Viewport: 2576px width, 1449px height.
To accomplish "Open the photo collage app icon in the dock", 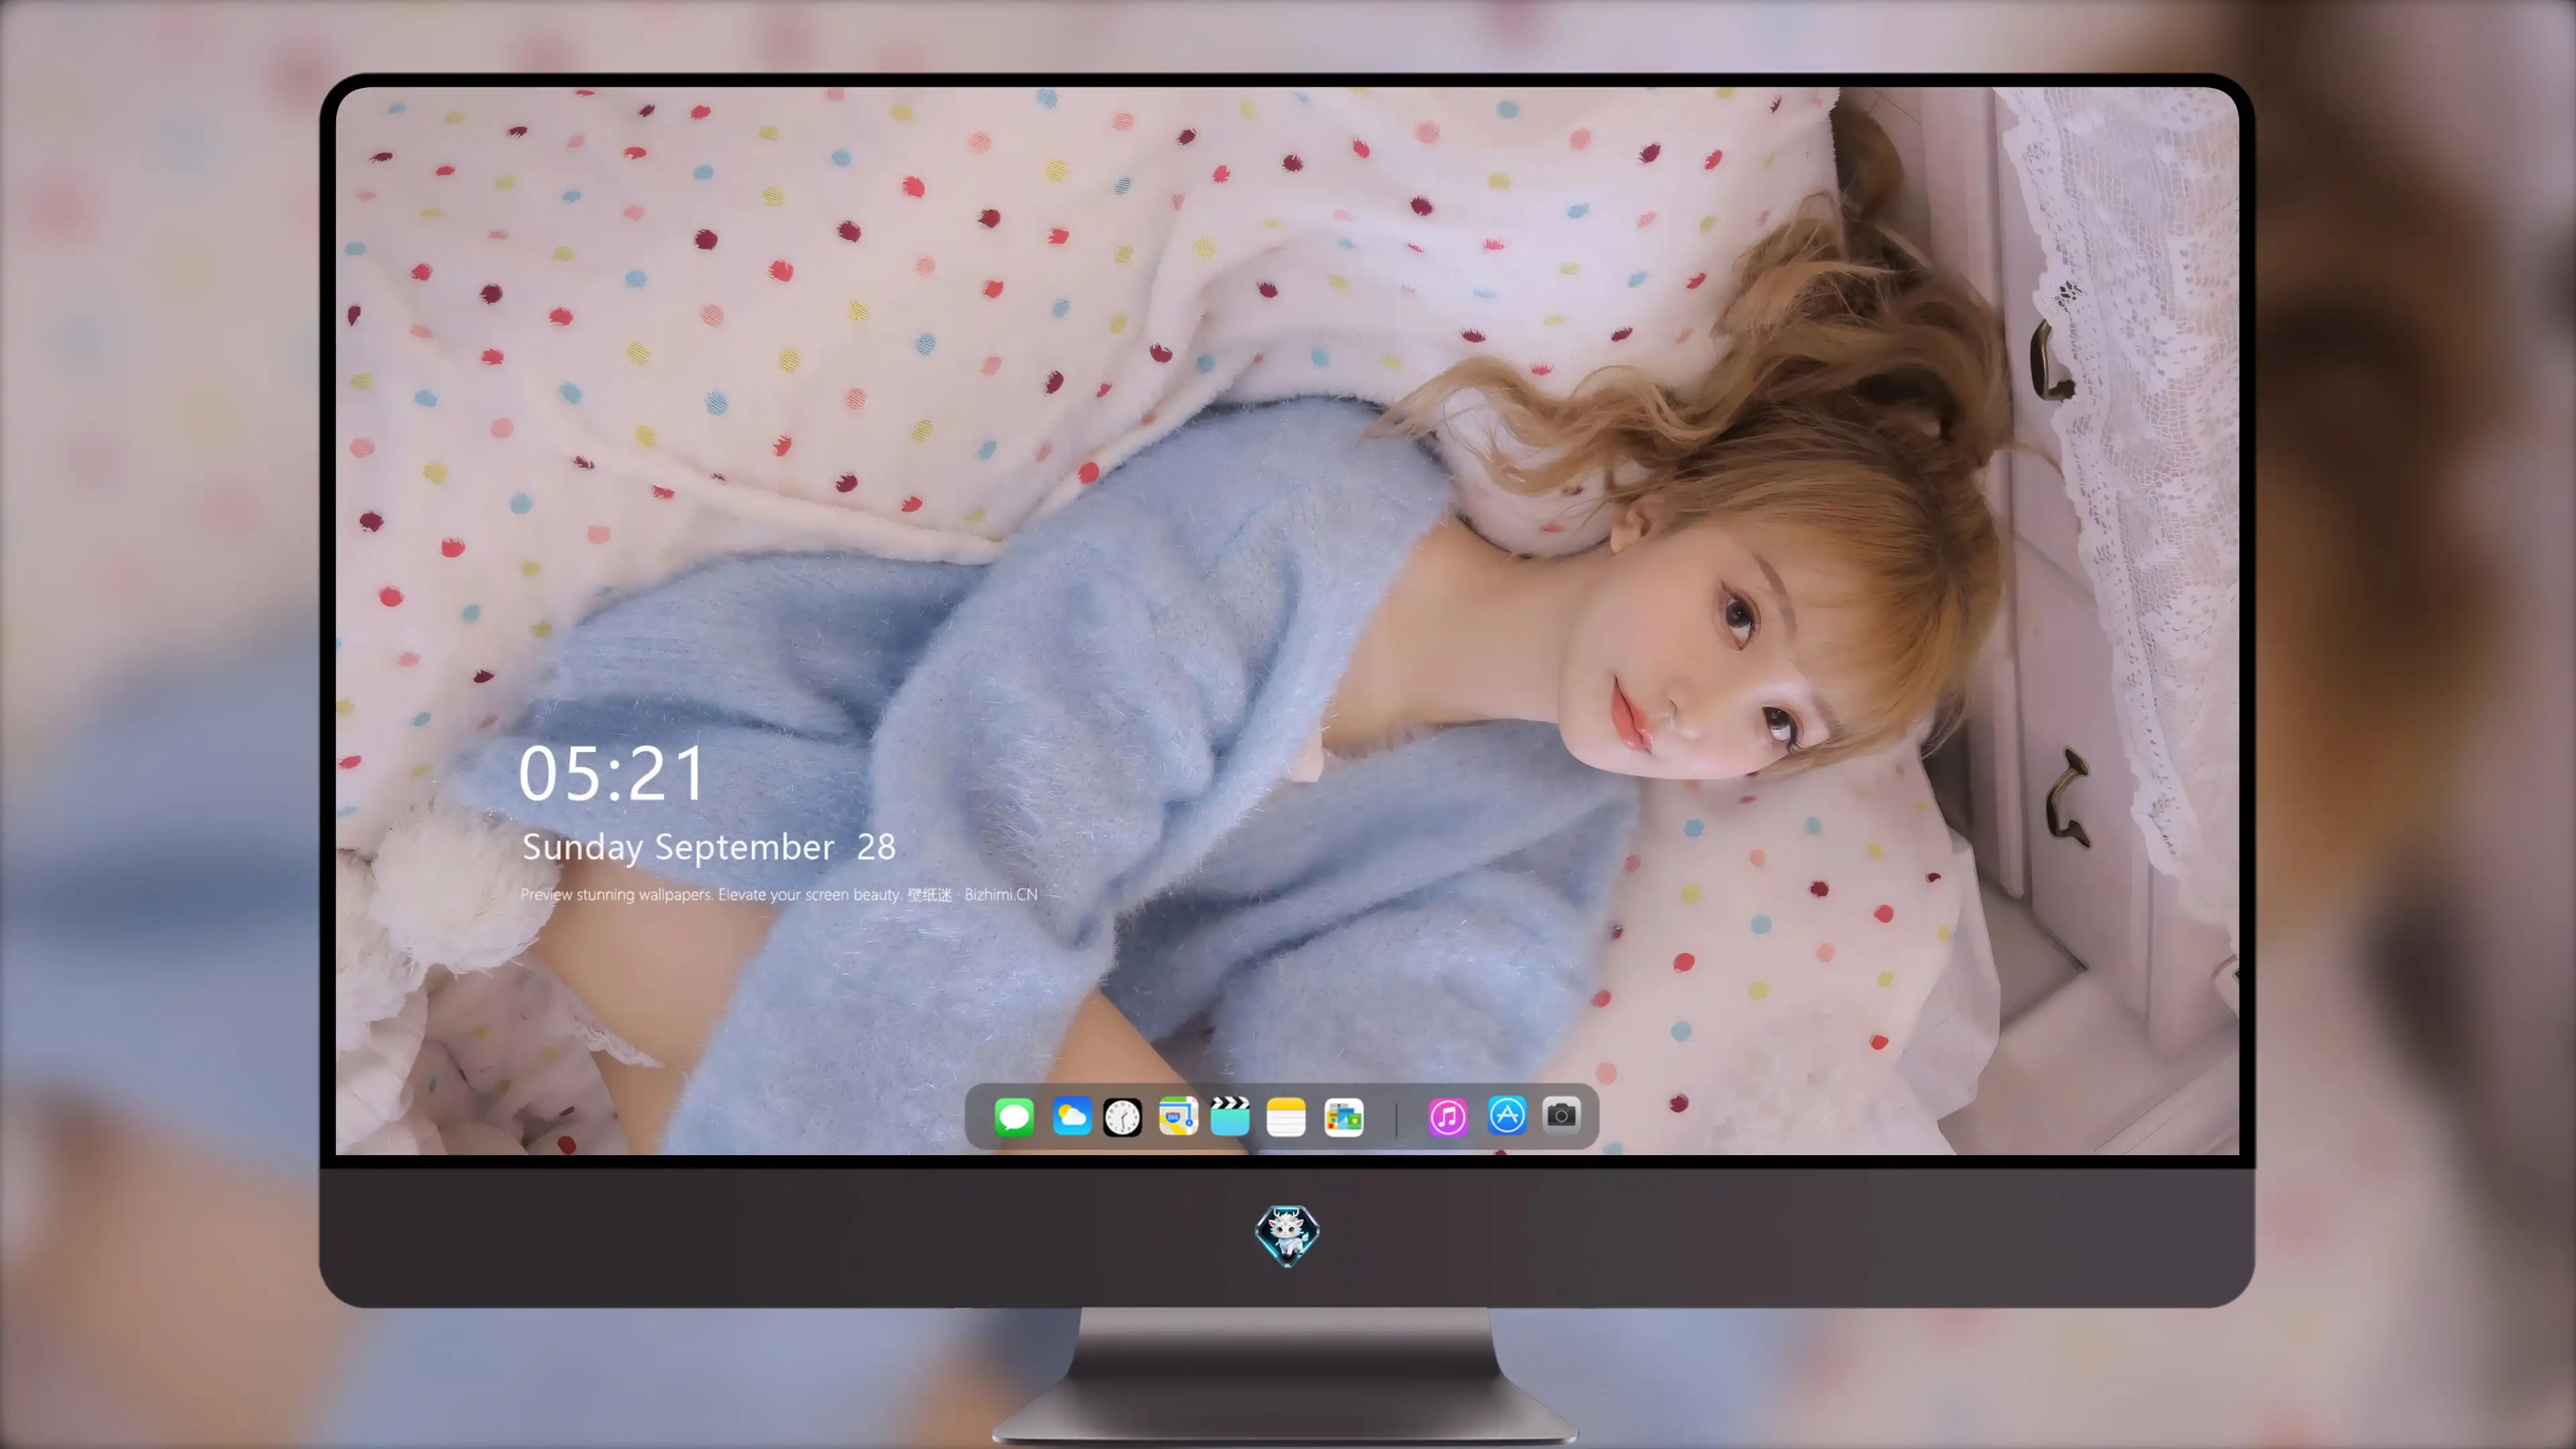I will click(x=1343, y=1117).
